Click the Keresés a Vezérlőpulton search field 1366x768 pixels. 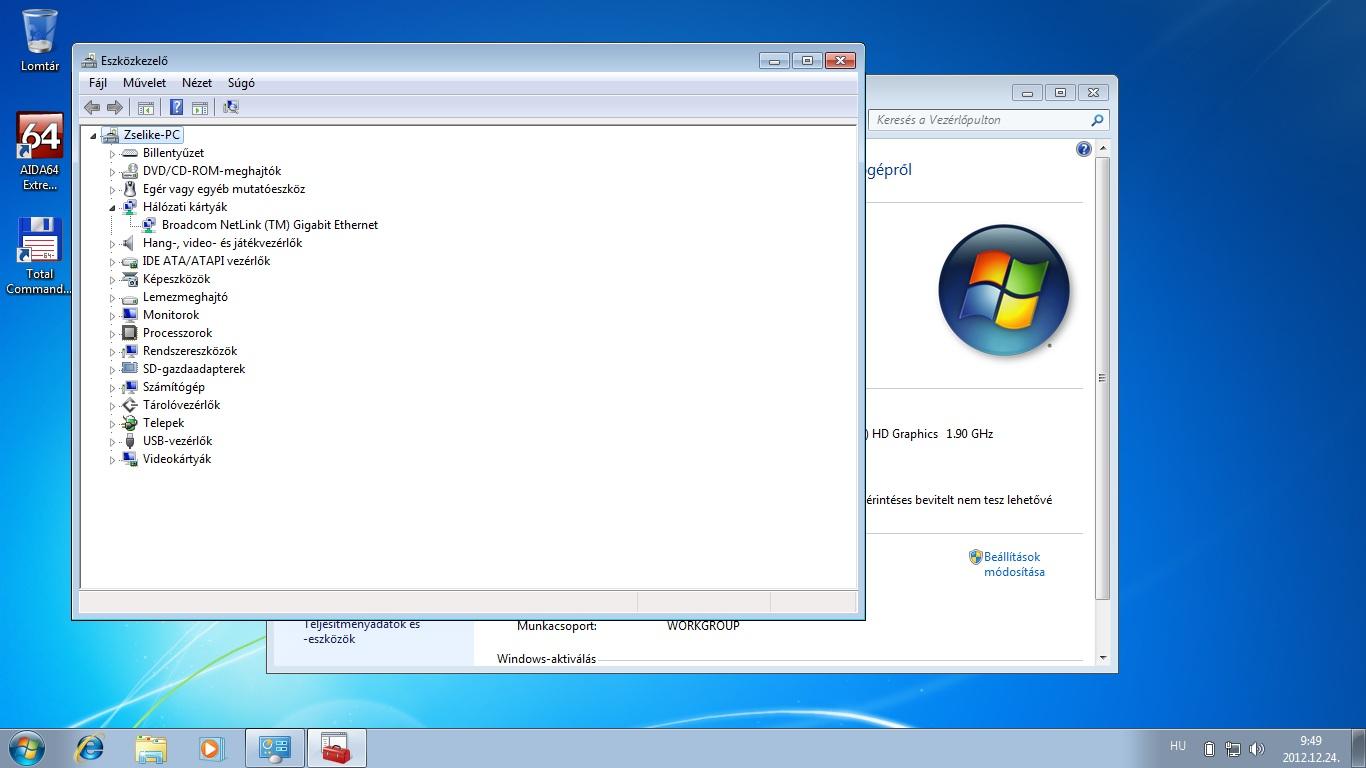tap(979, 120)
